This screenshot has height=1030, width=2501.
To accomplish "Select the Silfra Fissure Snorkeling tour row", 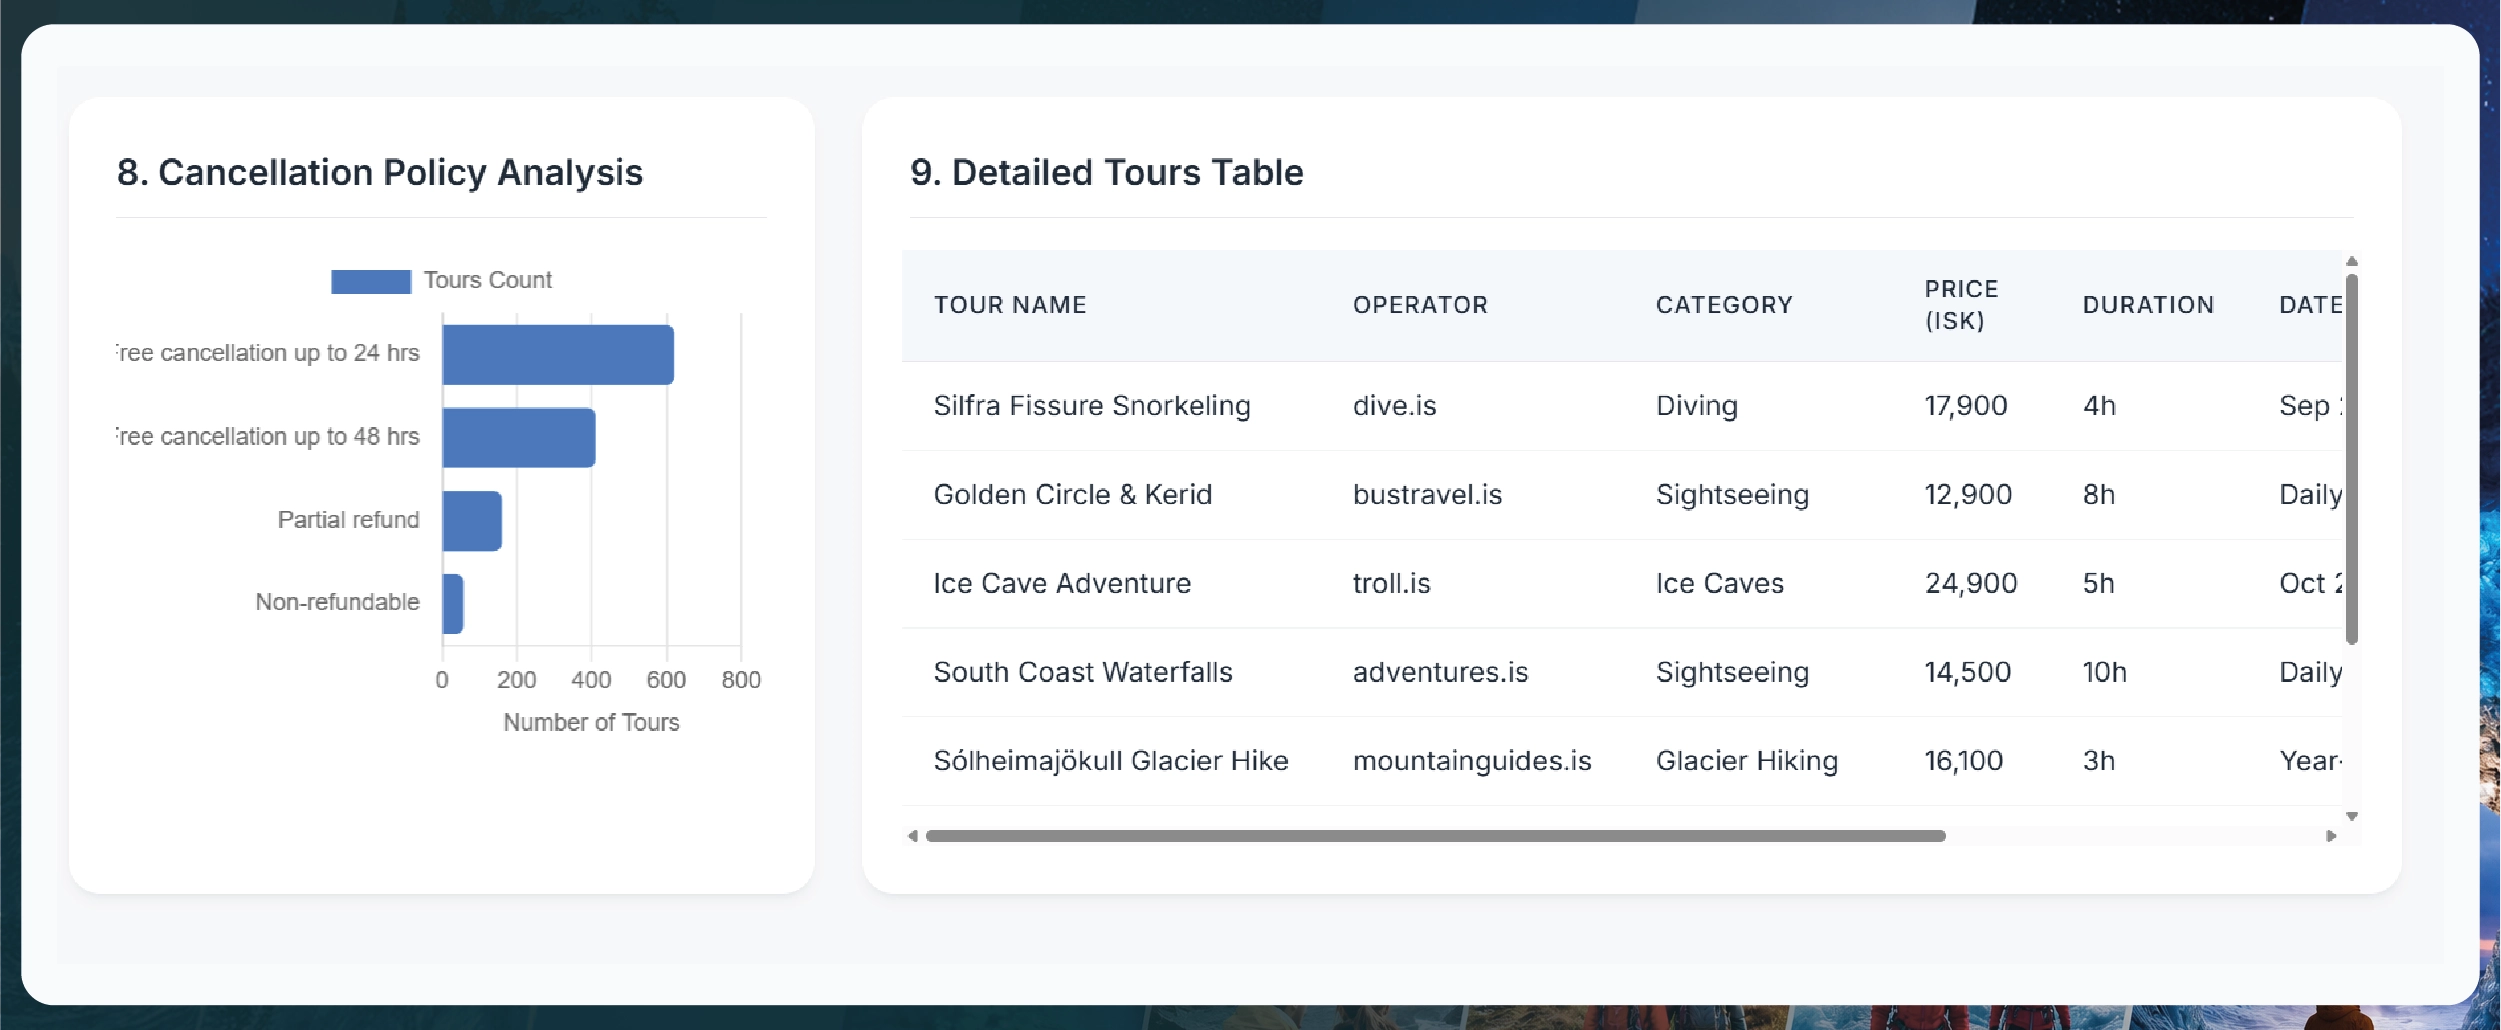I will point(1092,406).
